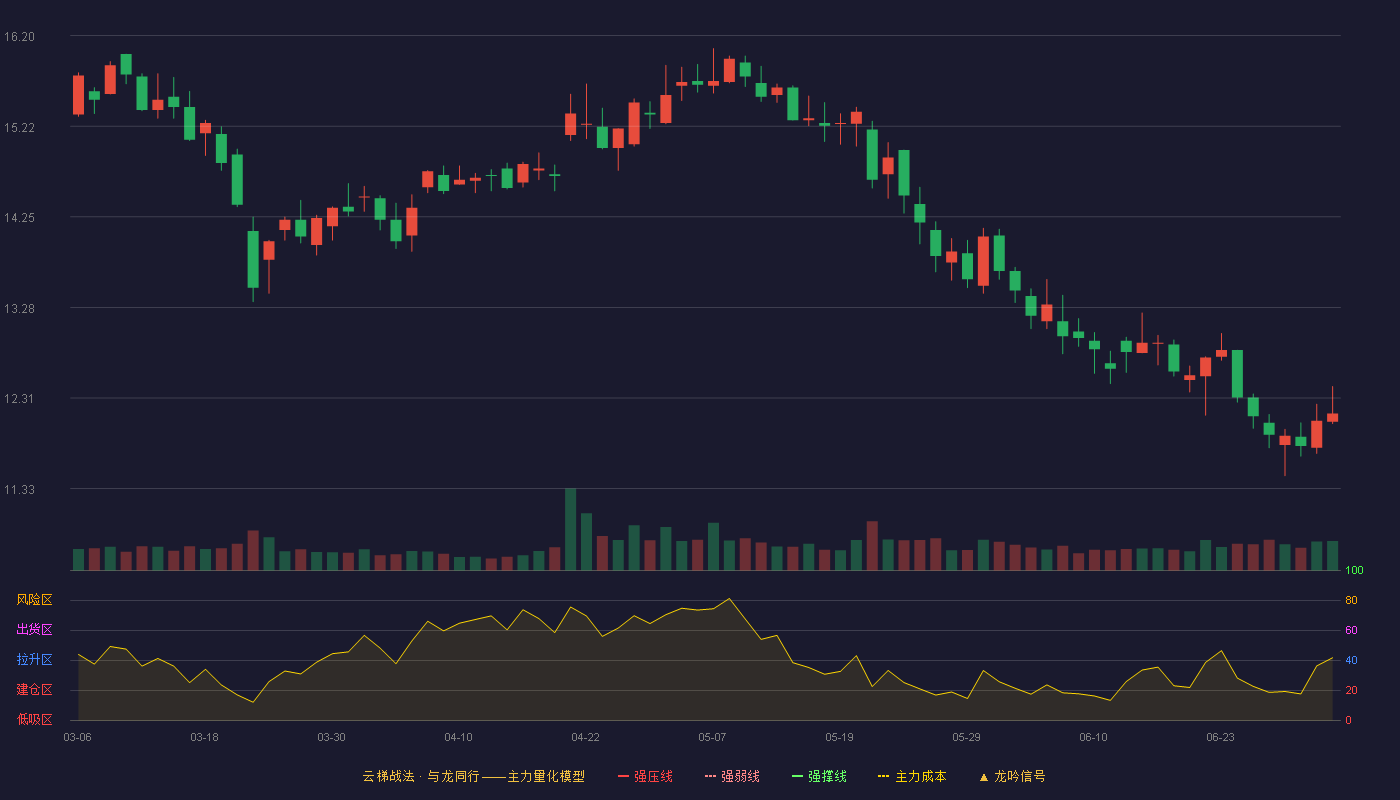Click the 05-29 date label
This screenshot has height=800, width=1400.
966,737
